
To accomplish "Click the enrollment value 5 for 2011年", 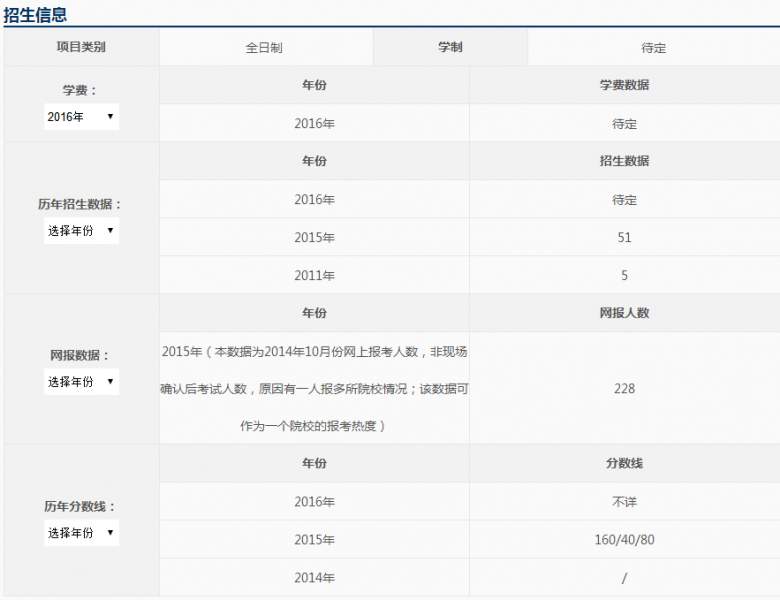I will (x=624, y=275).
